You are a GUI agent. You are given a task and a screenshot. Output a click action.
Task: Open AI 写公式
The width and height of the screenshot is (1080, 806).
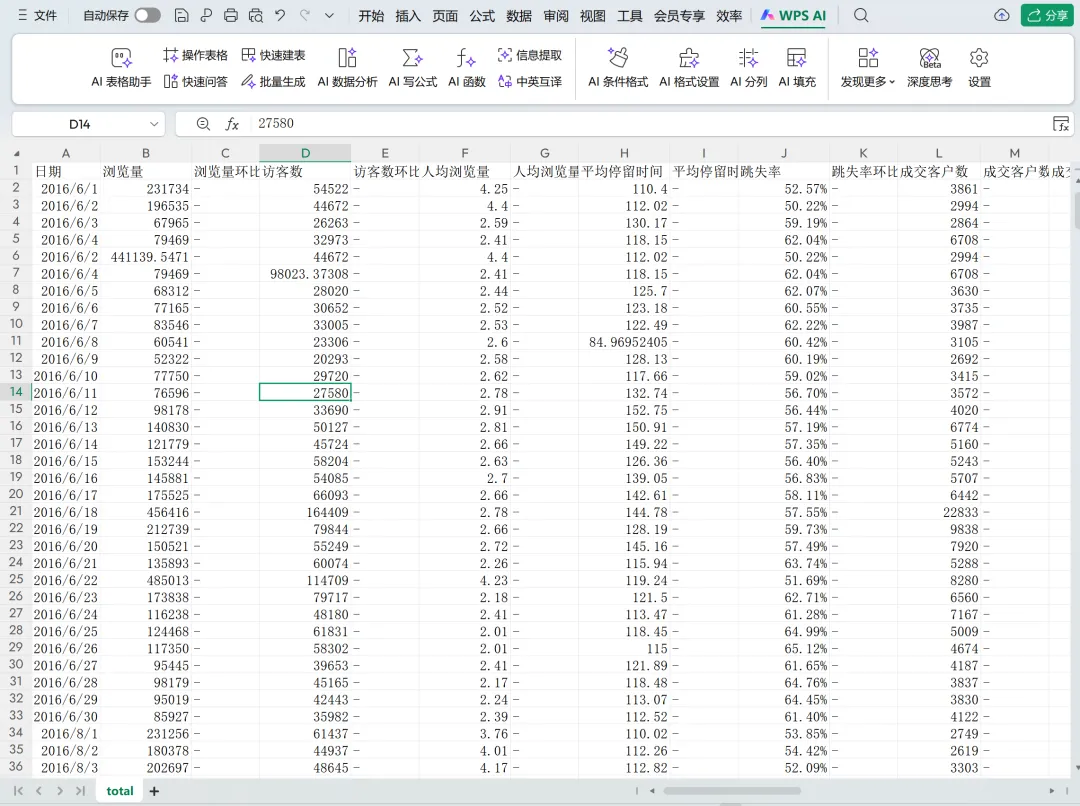tap(413, 68)
